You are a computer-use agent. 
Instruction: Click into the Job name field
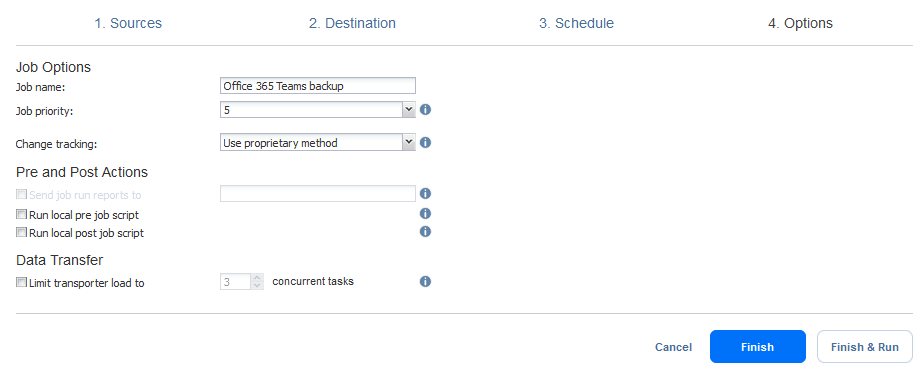318,86
